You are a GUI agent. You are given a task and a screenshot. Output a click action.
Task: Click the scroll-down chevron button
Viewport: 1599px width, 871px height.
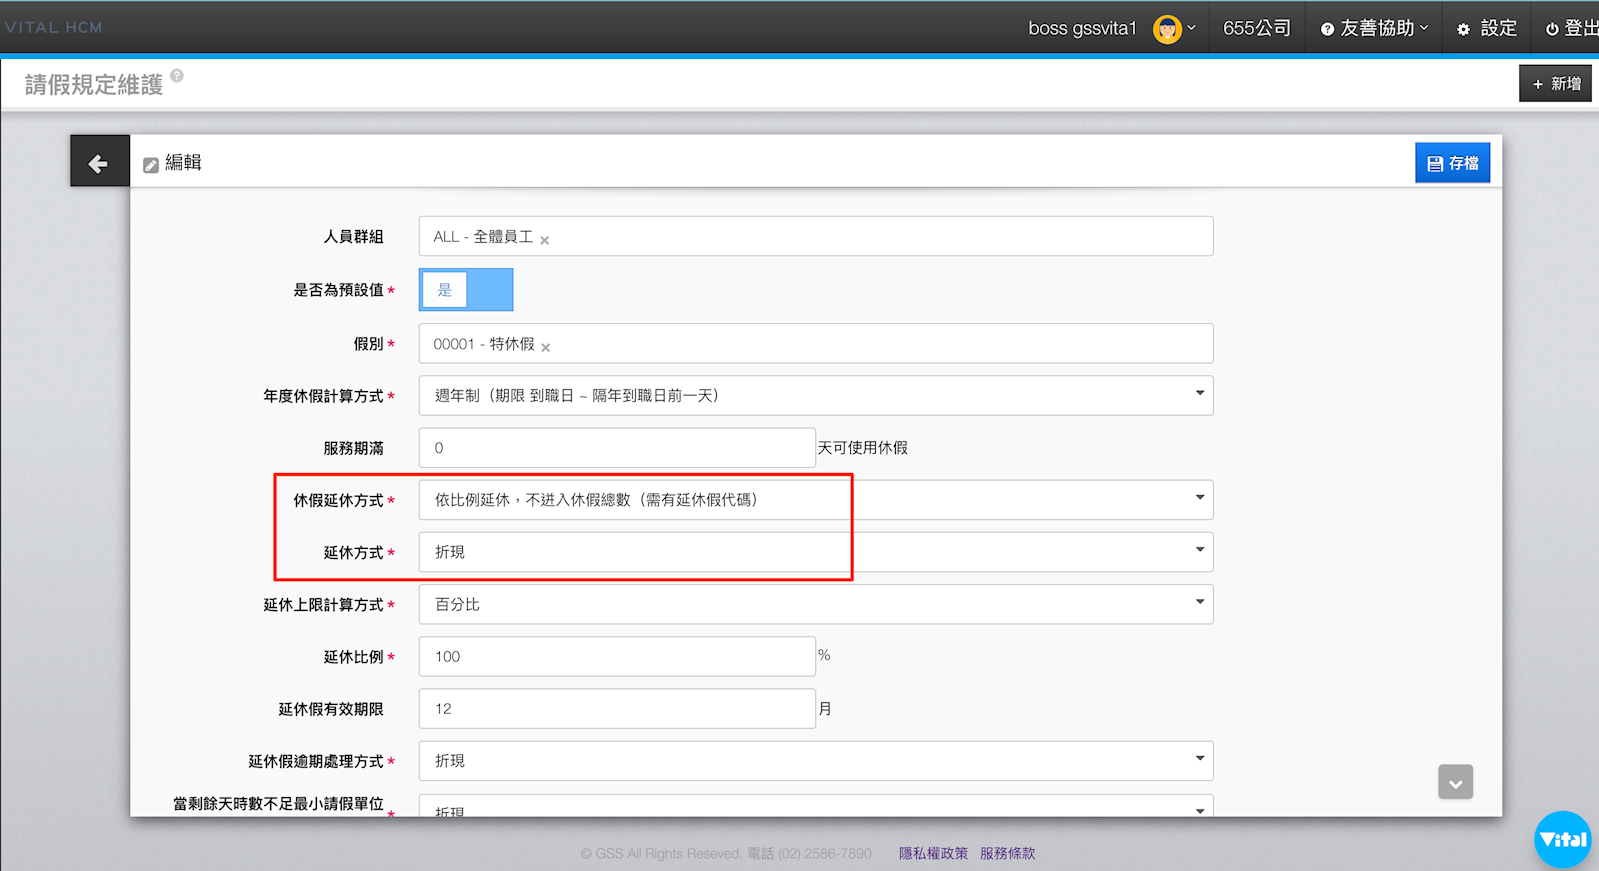(1455, 783)
